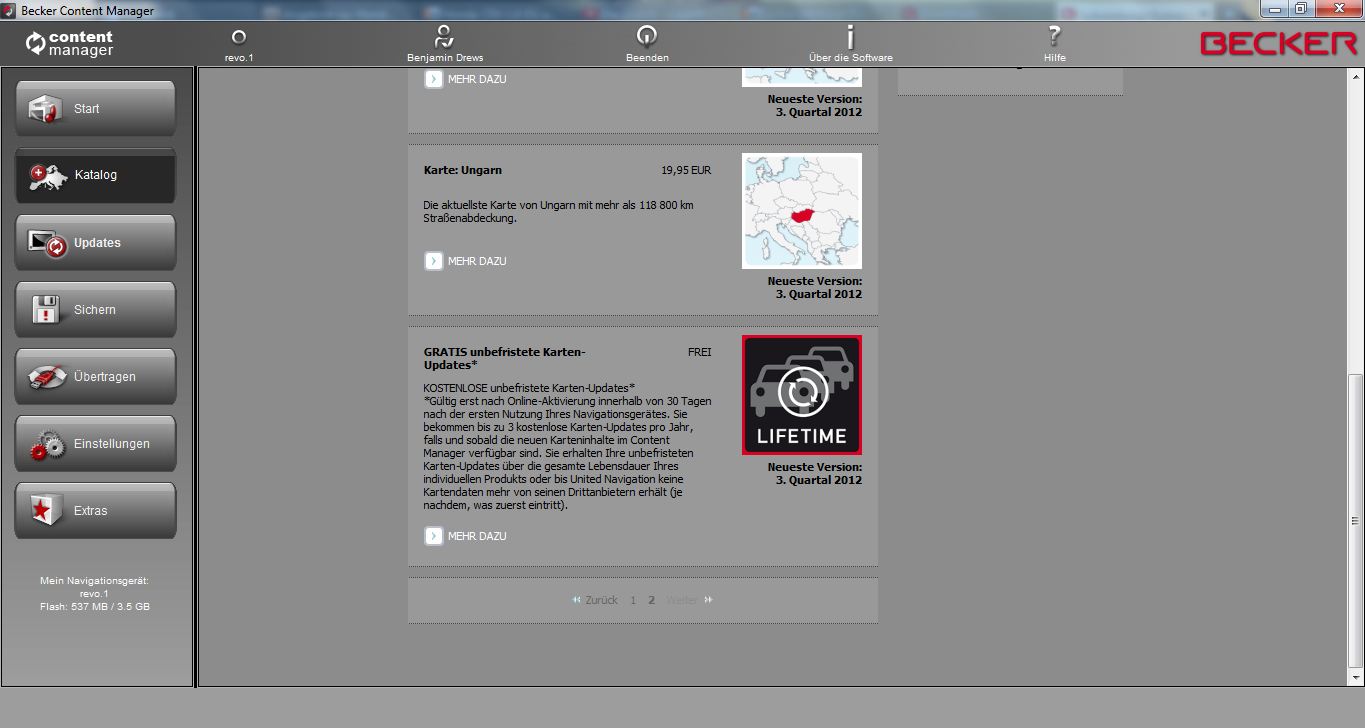Open Einstellungen settings in sidebar
The height and width of the screenshot is (728, 1365).
[95, 444]
